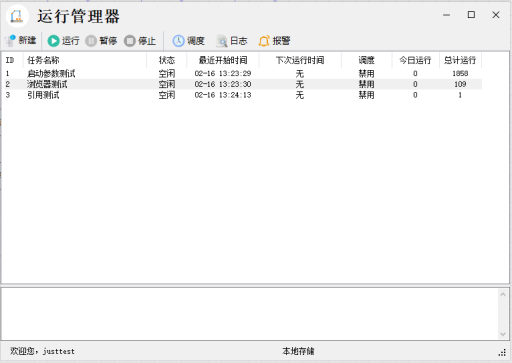Viewport: 512px width, 363px height.
Task: Click the log output text area
Action: pos(250,314)
